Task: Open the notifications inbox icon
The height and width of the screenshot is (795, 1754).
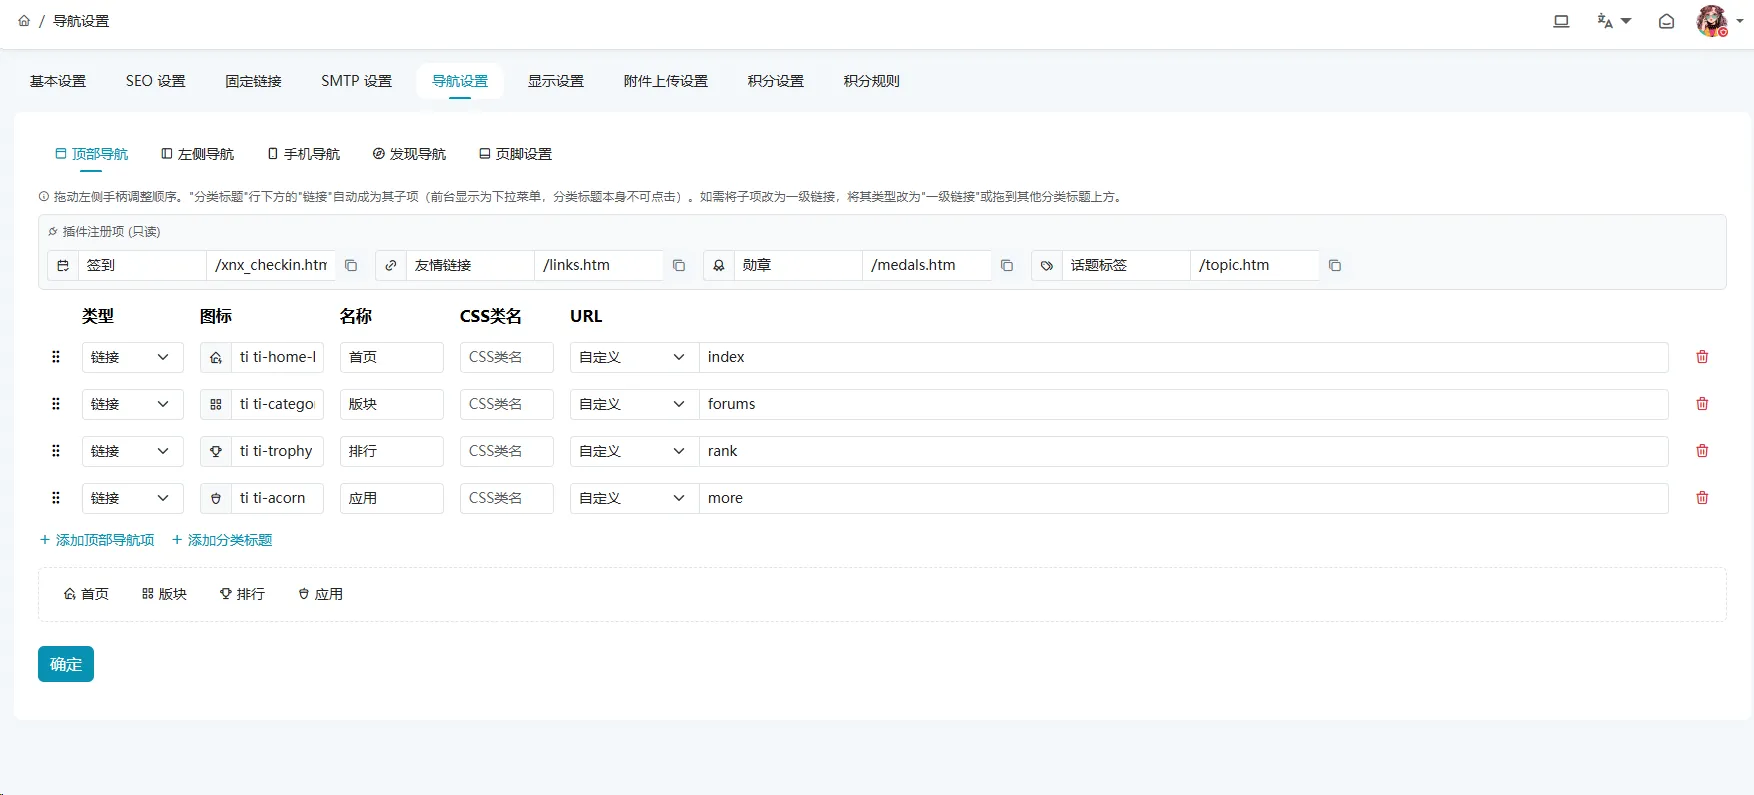Action: point(1666,21)
